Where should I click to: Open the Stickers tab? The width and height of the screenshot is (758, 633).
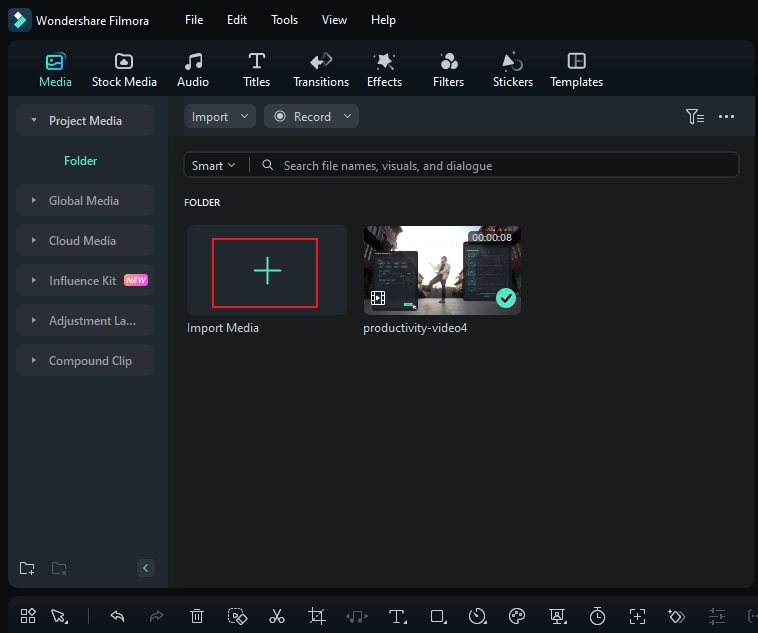tap(512, 70)
